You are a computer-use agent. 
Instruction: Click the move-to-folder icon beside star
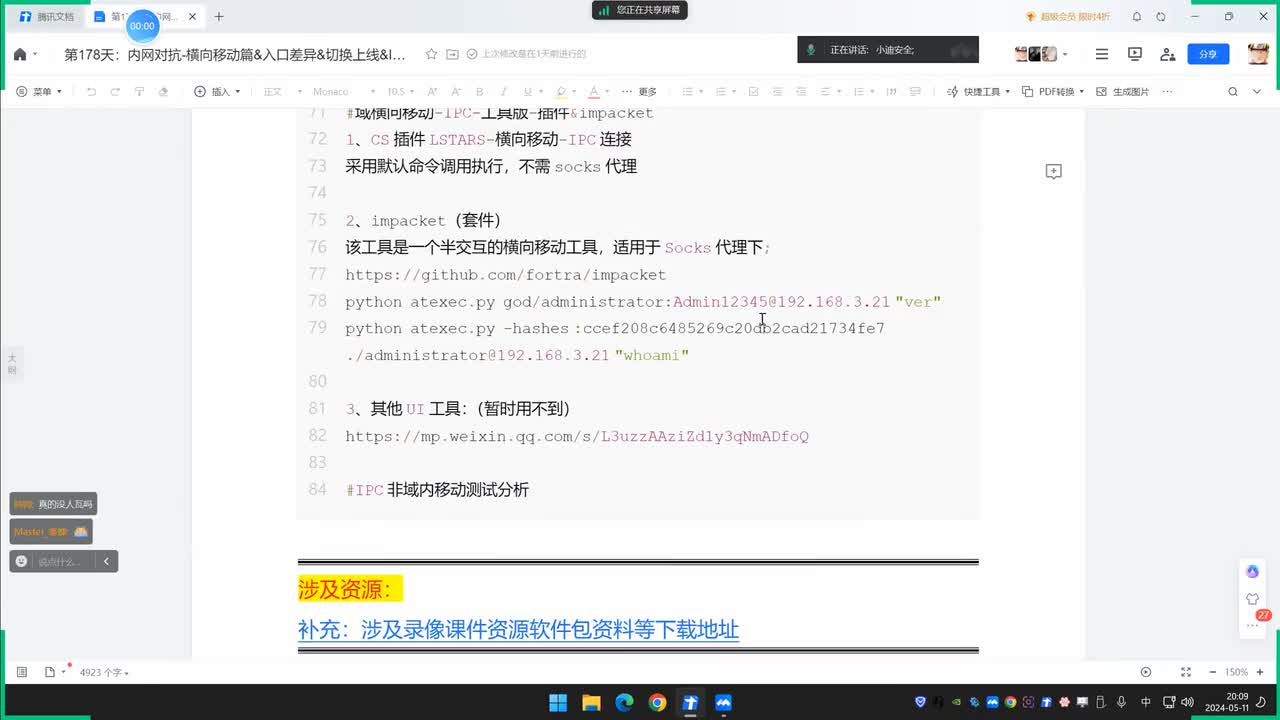452,54
